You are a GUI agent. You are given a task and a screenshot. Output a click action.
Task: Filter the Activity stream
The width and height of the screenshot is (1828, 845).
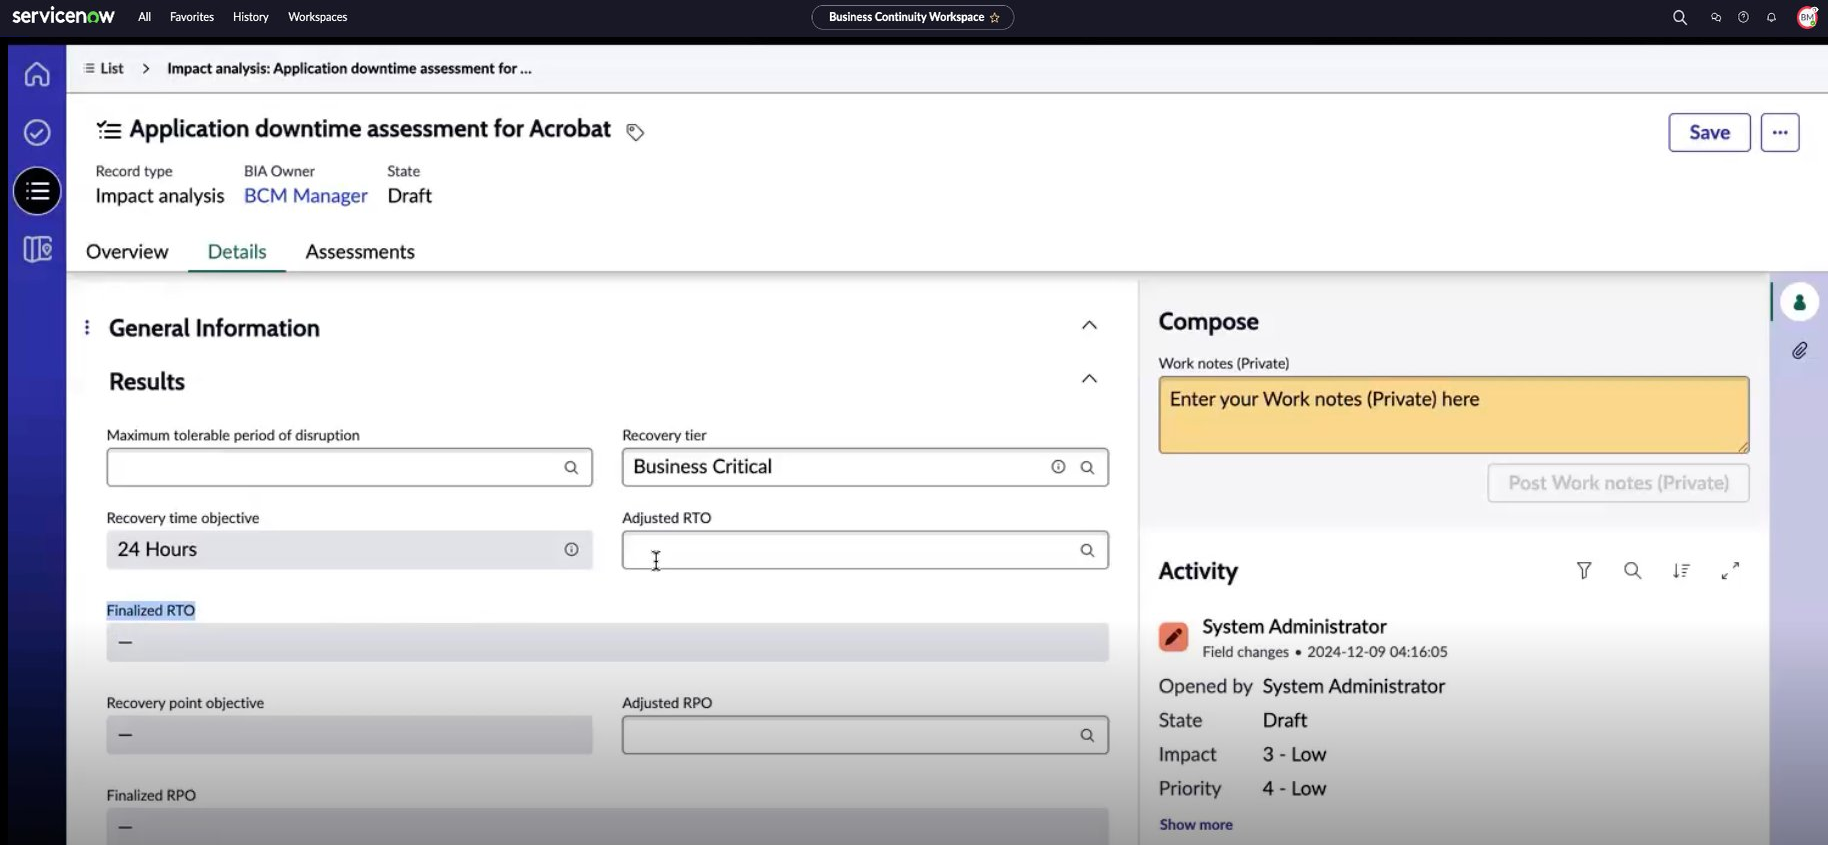tap(1584, 570)
